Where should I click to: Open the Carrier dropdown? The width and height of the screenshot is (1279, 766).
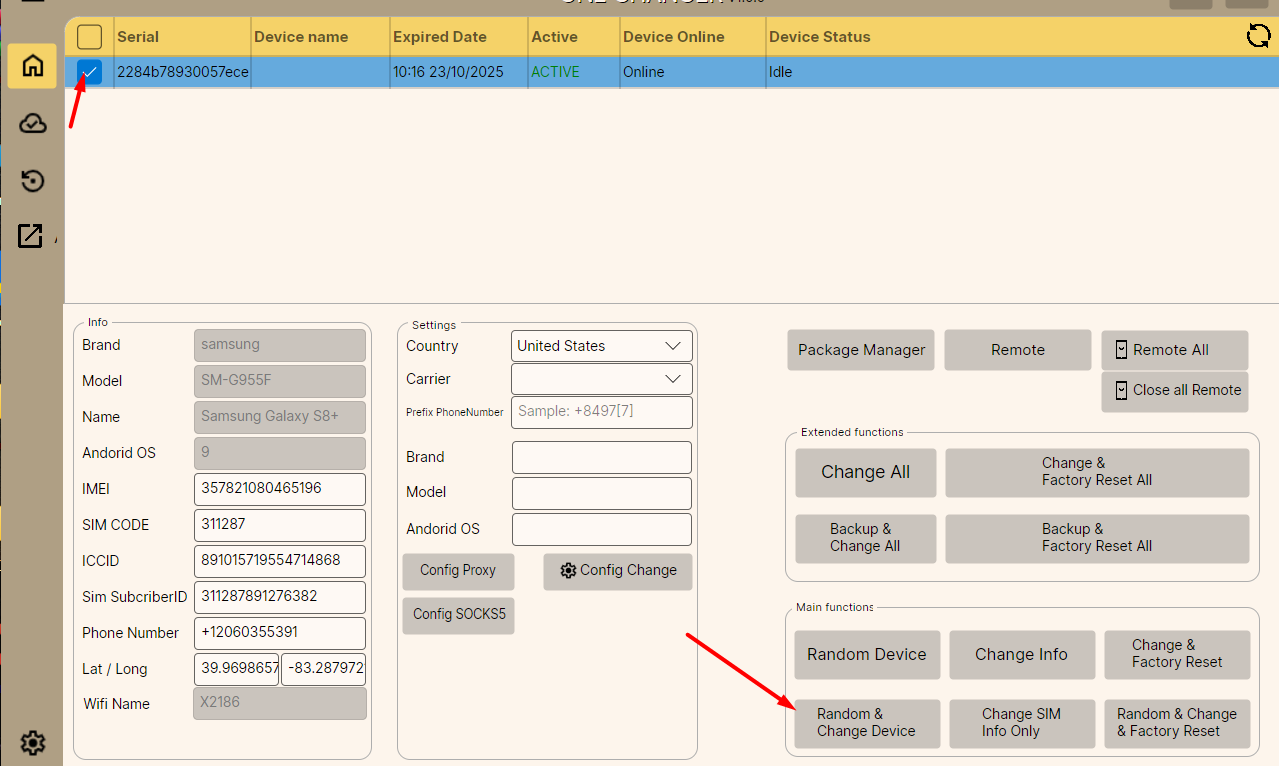[601, 379]
